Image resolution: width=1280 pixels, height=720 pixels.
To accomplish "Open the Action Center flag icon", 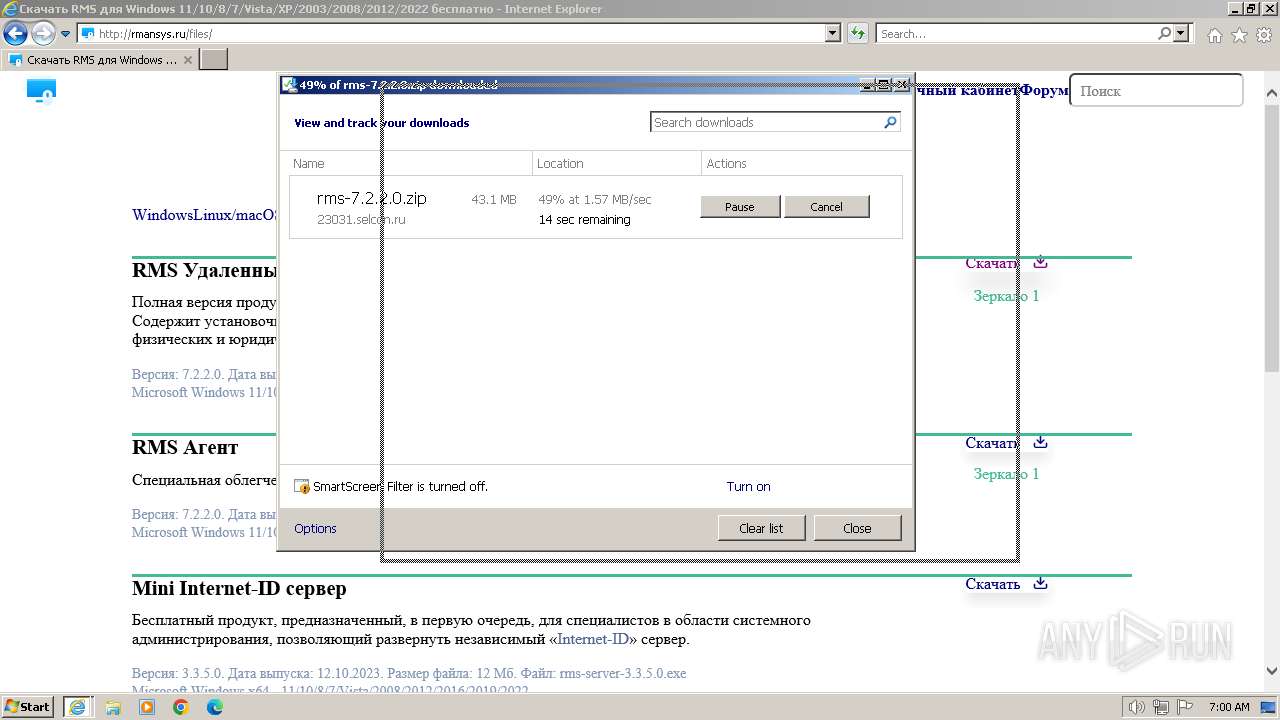I will pyautogui.click(x=1184, y=707).
